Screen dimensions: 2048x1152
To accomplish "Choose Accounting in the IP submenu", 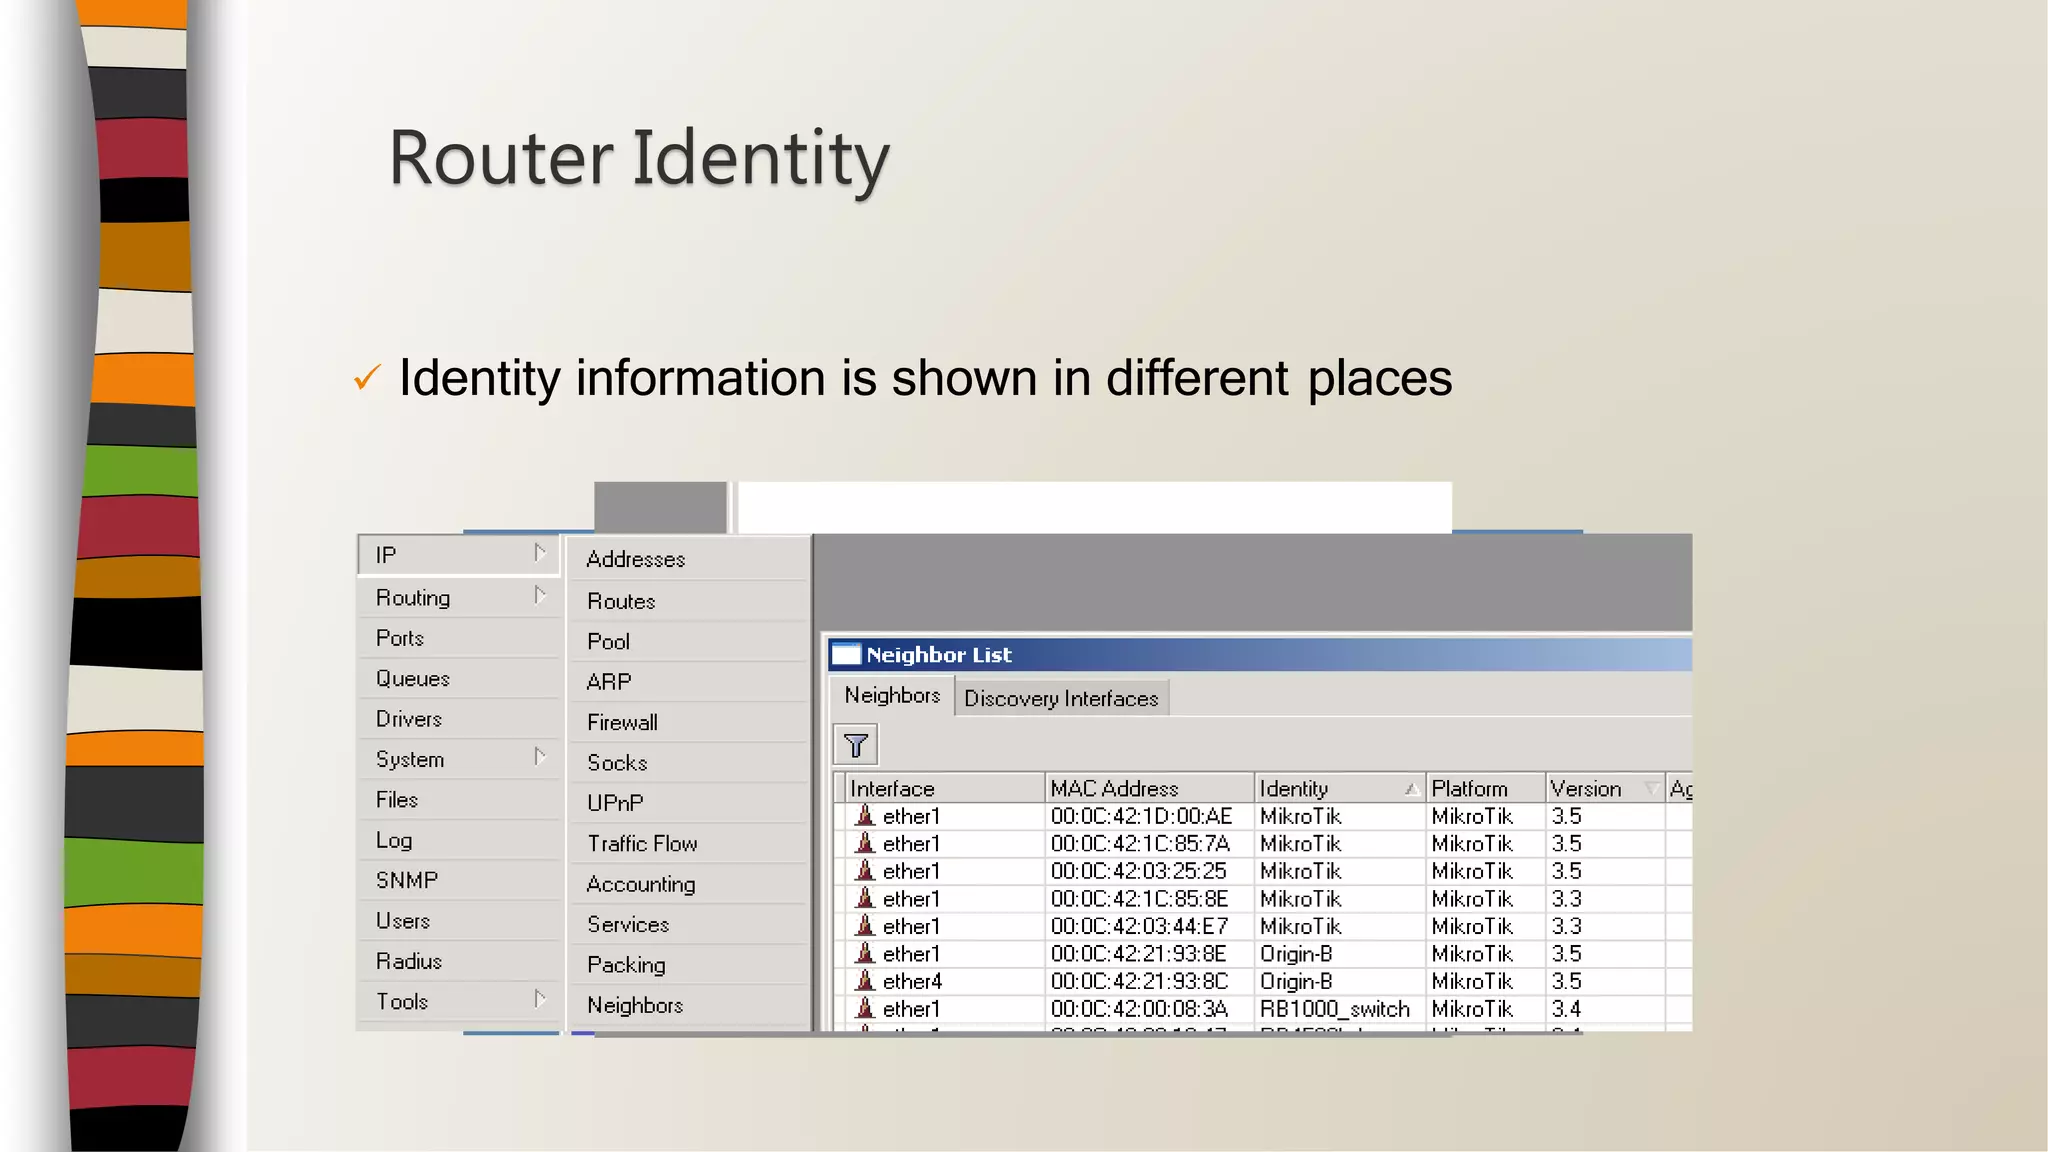I will tap(688, 884).
